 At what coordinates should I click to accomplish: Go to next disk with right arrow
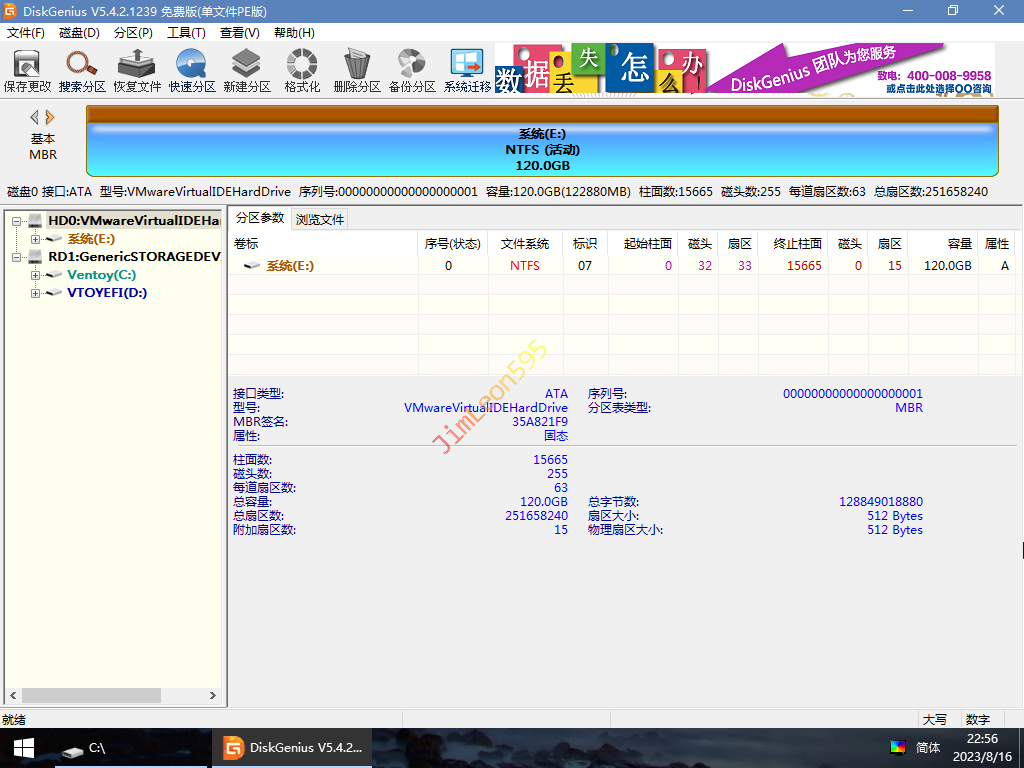(x=51, y=117)
